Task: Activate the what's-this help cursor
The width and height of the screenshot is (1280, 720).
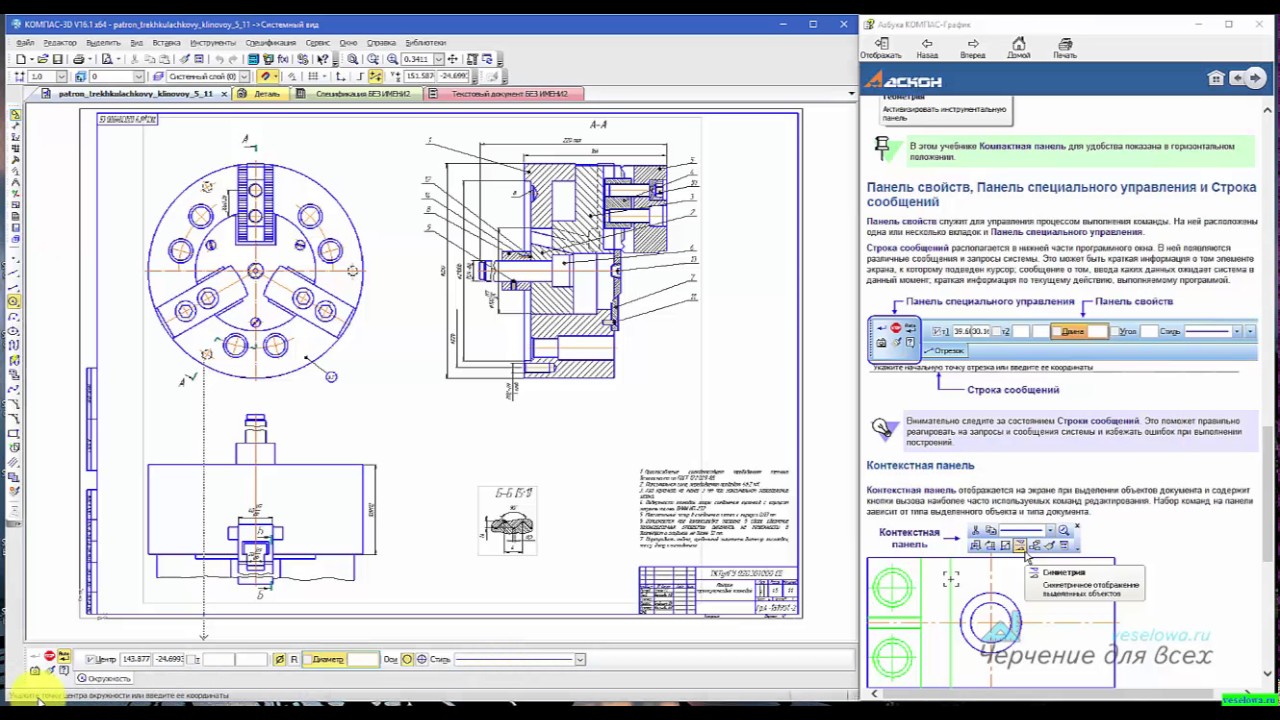Action: click(322, 59)
